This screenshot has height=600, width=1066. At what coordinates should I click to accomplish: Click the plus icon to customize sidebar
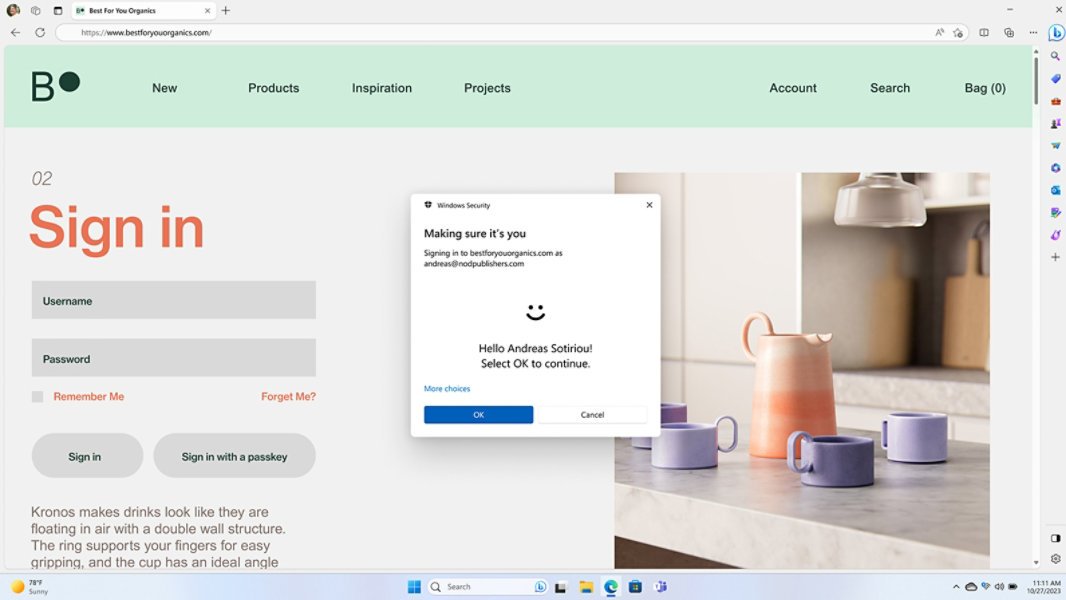tap(1055, 257)
